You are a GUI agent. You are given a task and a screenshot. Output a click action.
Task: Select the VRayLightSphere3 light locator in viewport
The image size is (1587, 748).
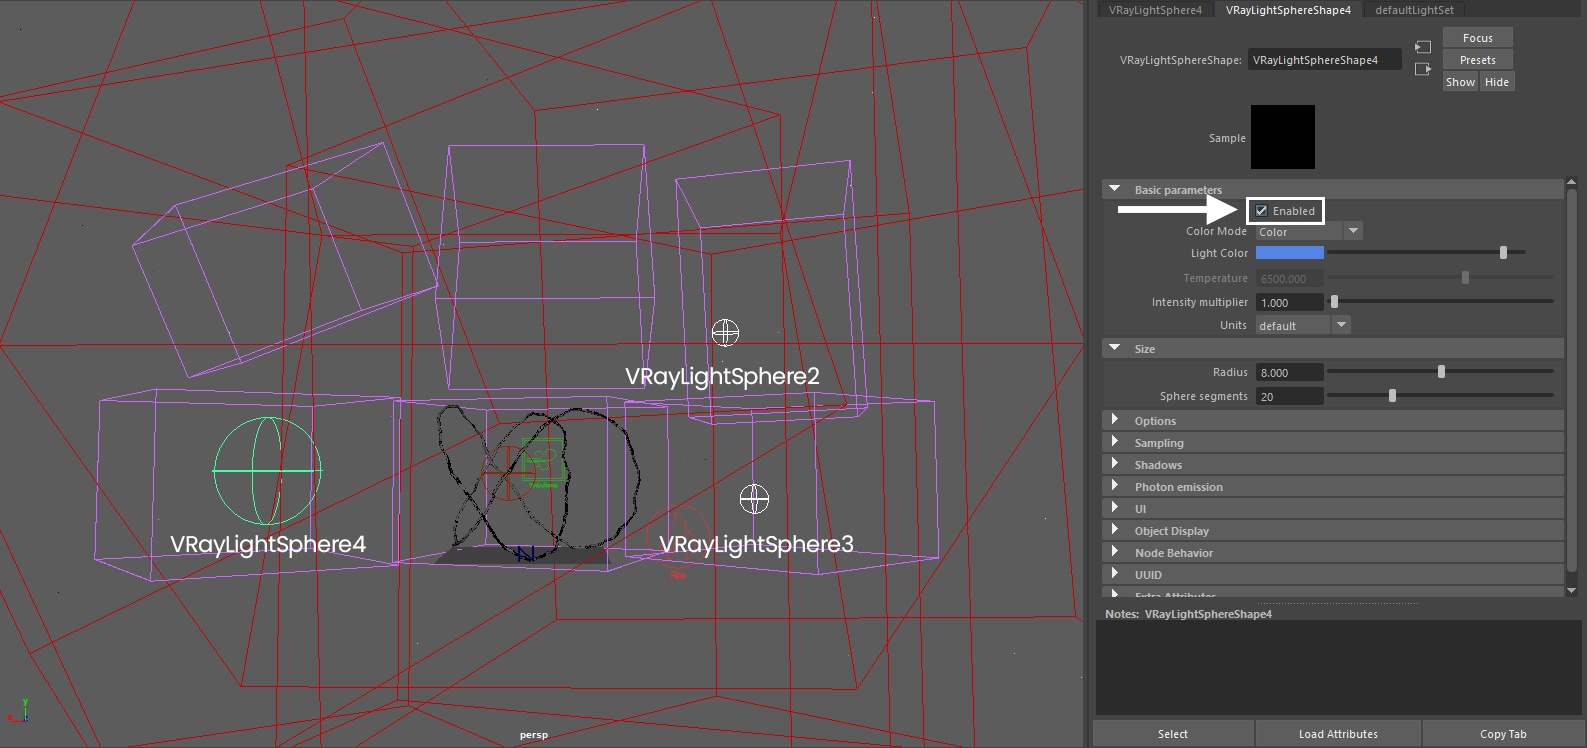[x=754, y=498]
